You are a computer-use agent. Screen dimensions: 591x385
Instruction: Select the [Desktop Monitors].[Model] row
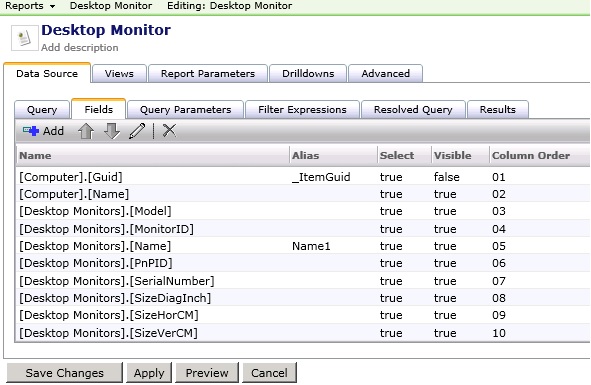tap(303, 211)
